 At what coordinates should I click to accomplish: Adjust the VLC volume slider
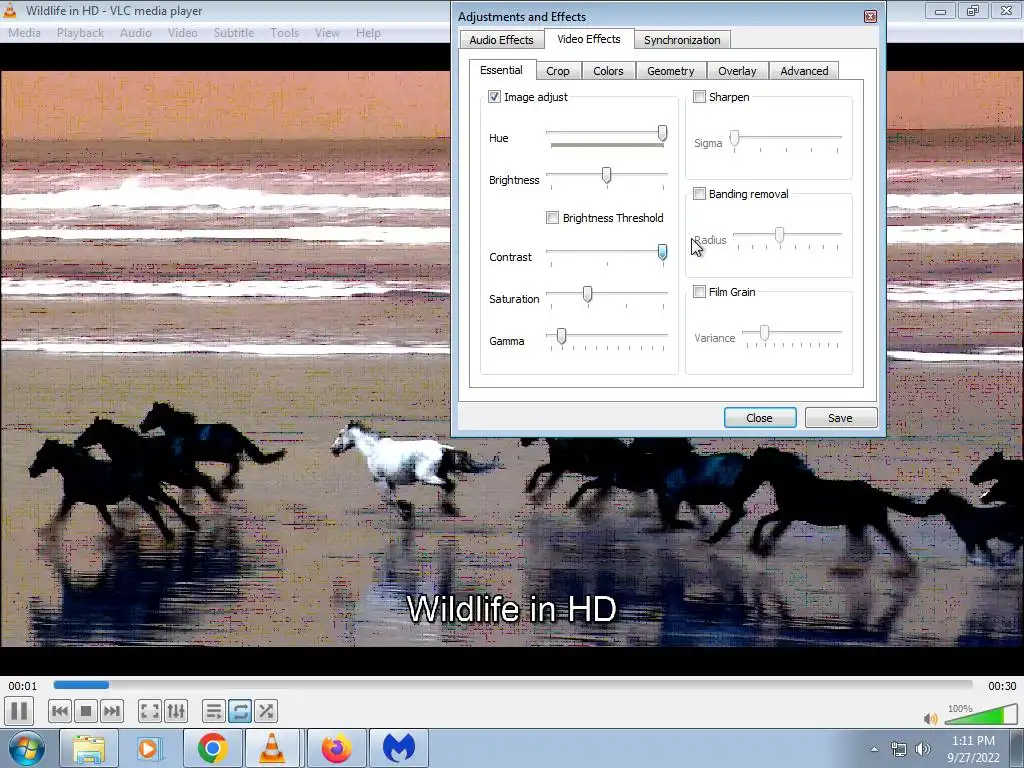(x=981, y=714)
